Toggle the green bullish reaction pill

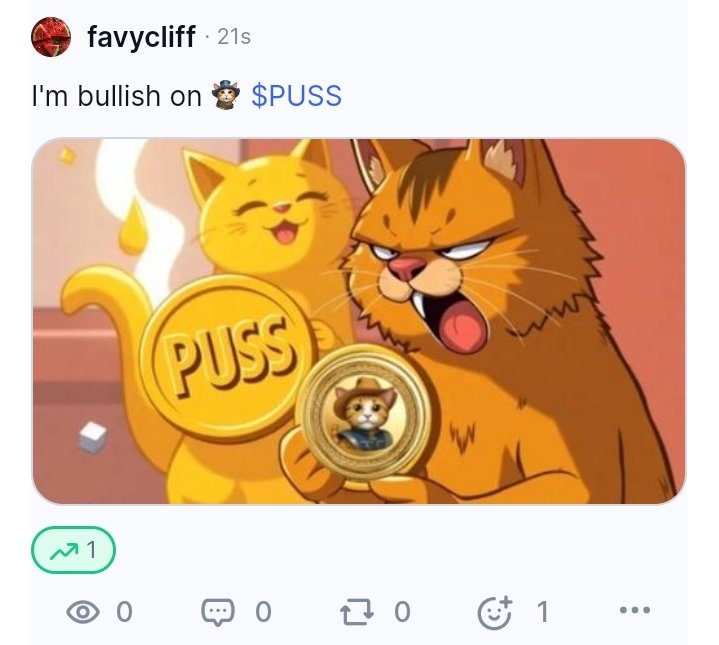[x=73, y=550]
